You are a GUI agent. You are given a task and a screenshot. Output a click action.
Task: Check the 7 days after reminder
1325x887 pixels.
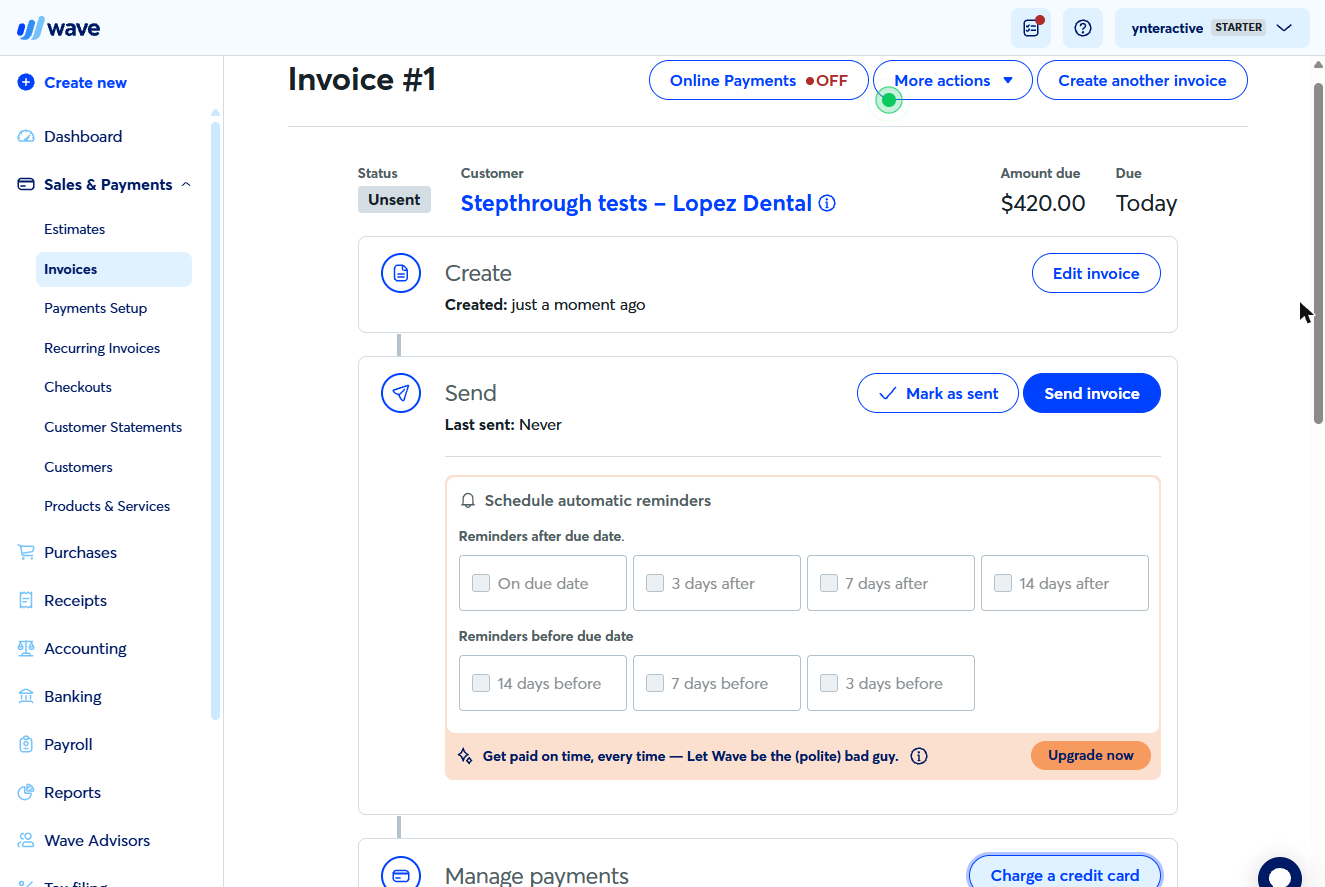(x=829, y=583)
